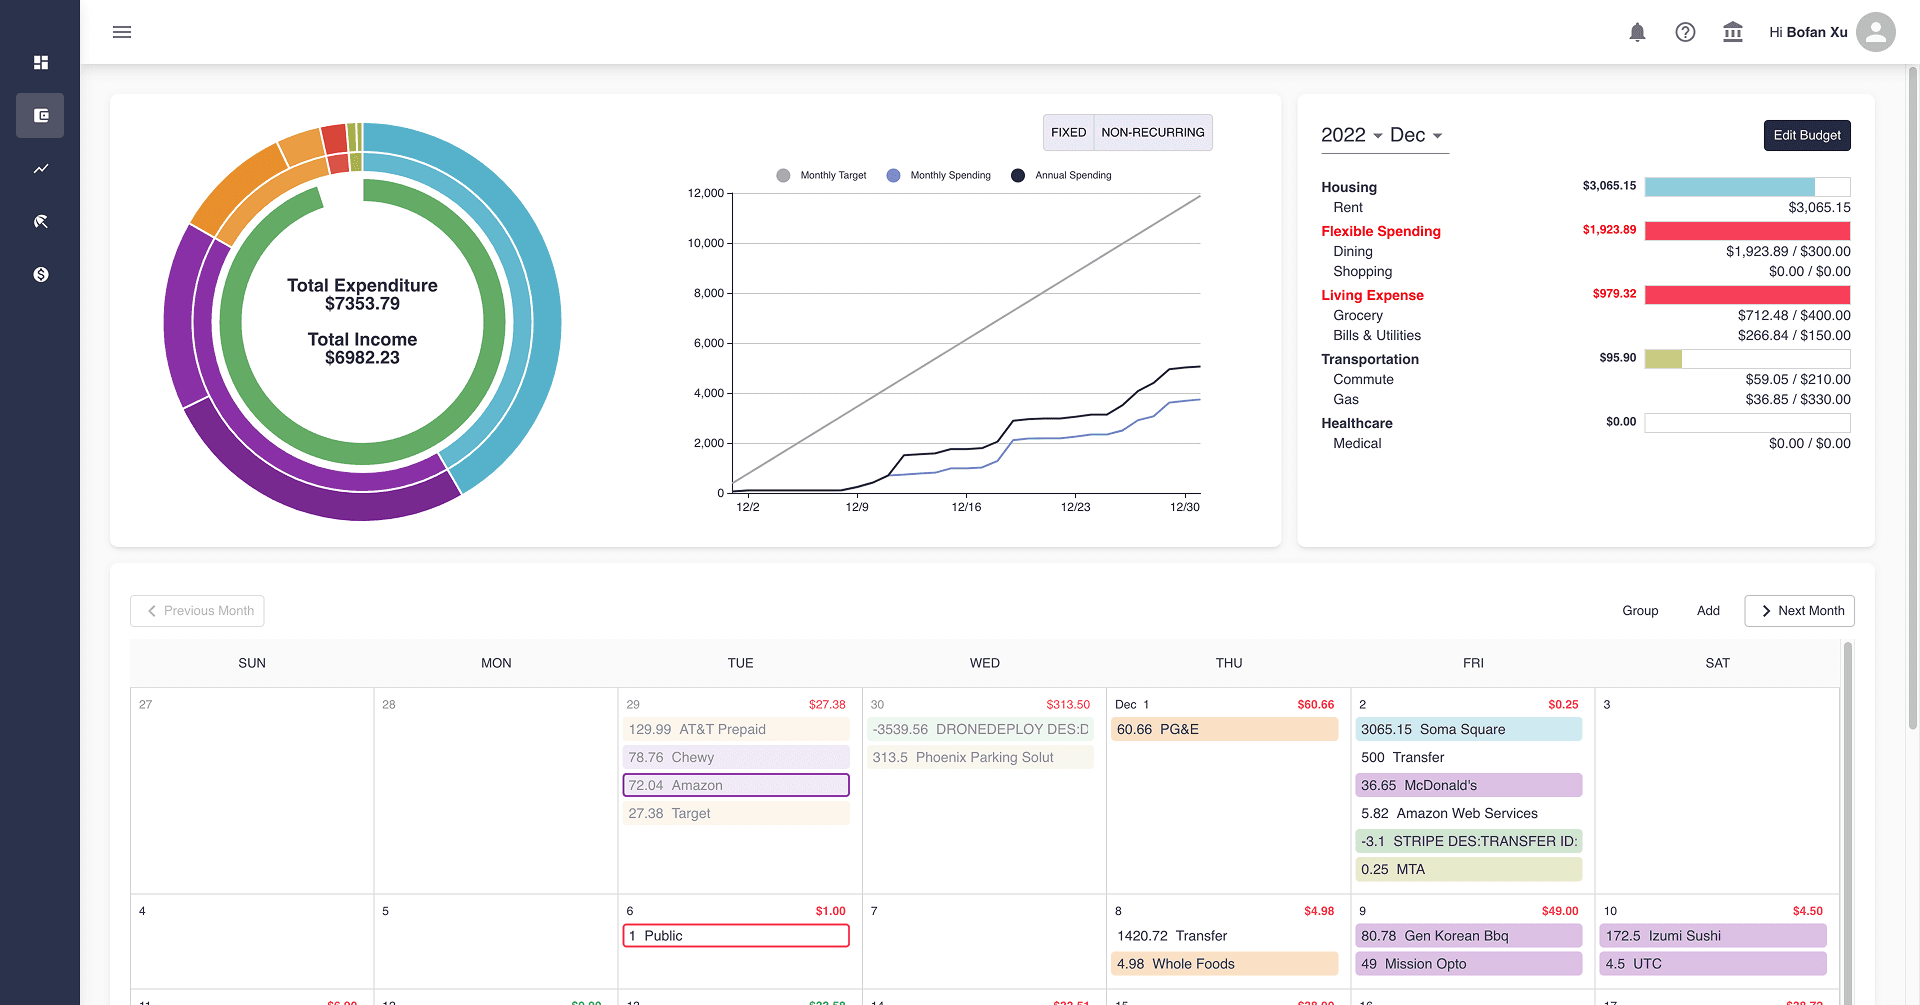Open the dashboard grid icon in sidebar

[41, 62]
